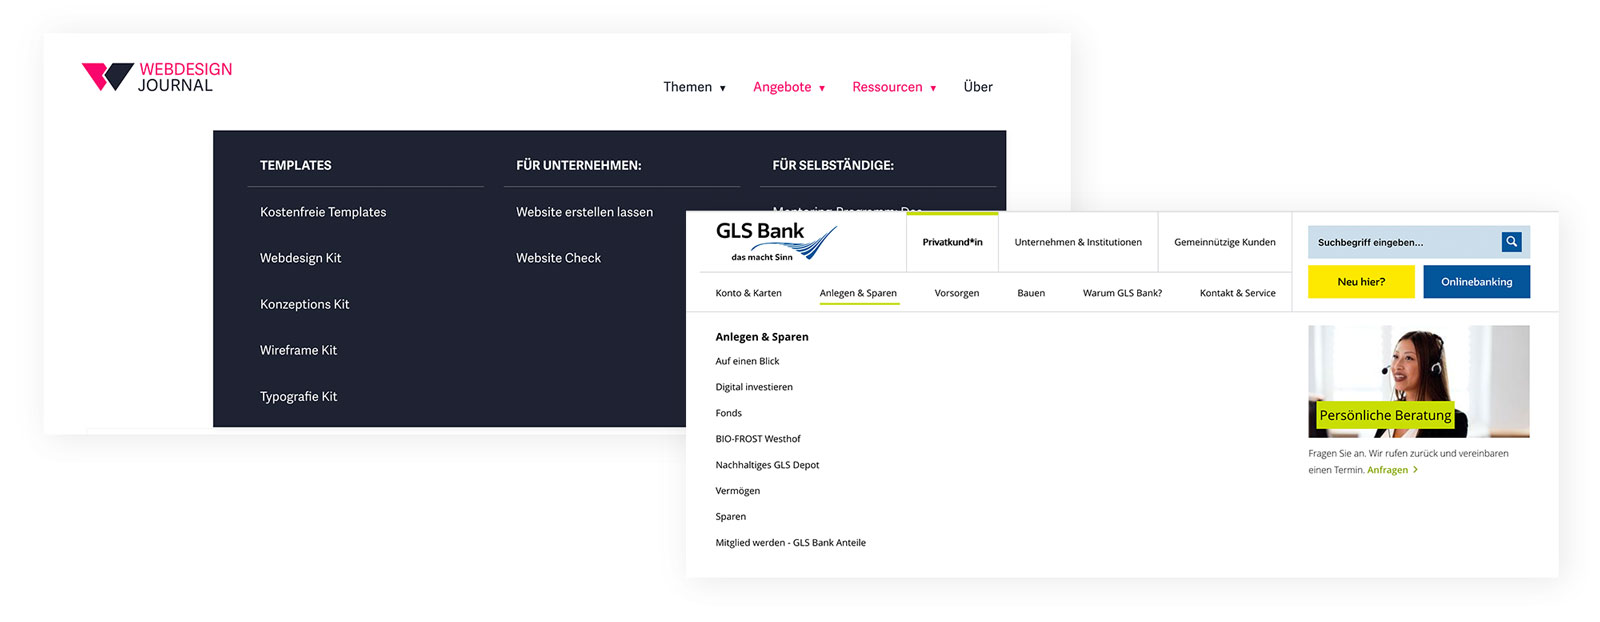Click the TEMPLATES column heading
Image resolution: width=1600 pixels, height=622 pixels.
(x=295, y=165)
